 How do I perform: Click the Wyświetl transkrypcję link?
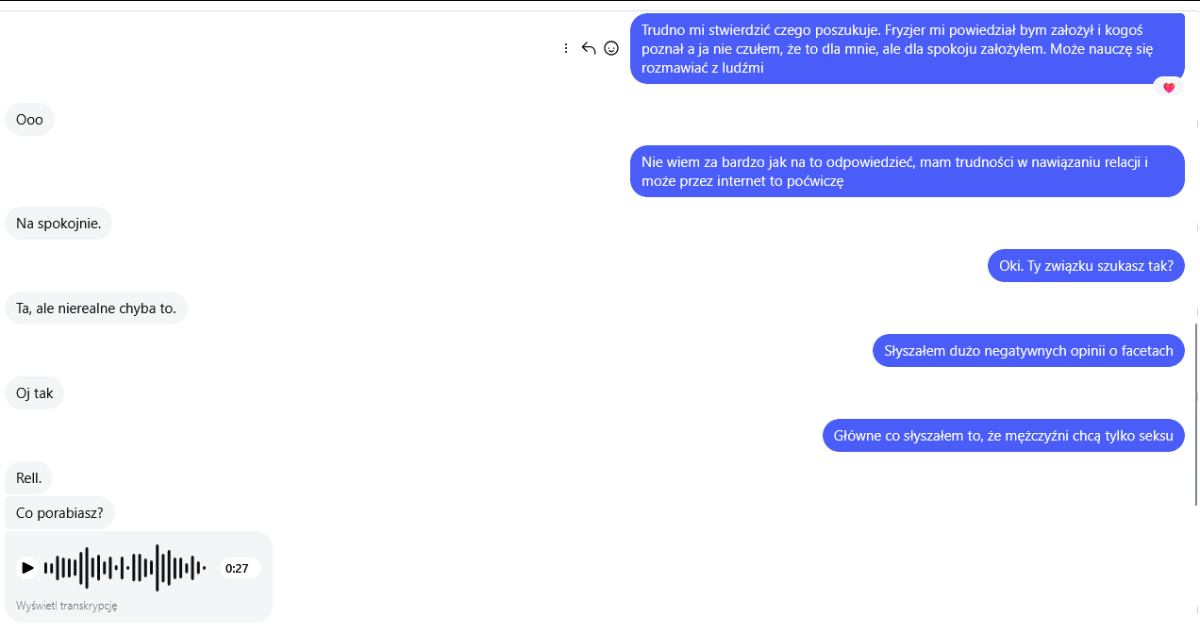pos(67,606)
